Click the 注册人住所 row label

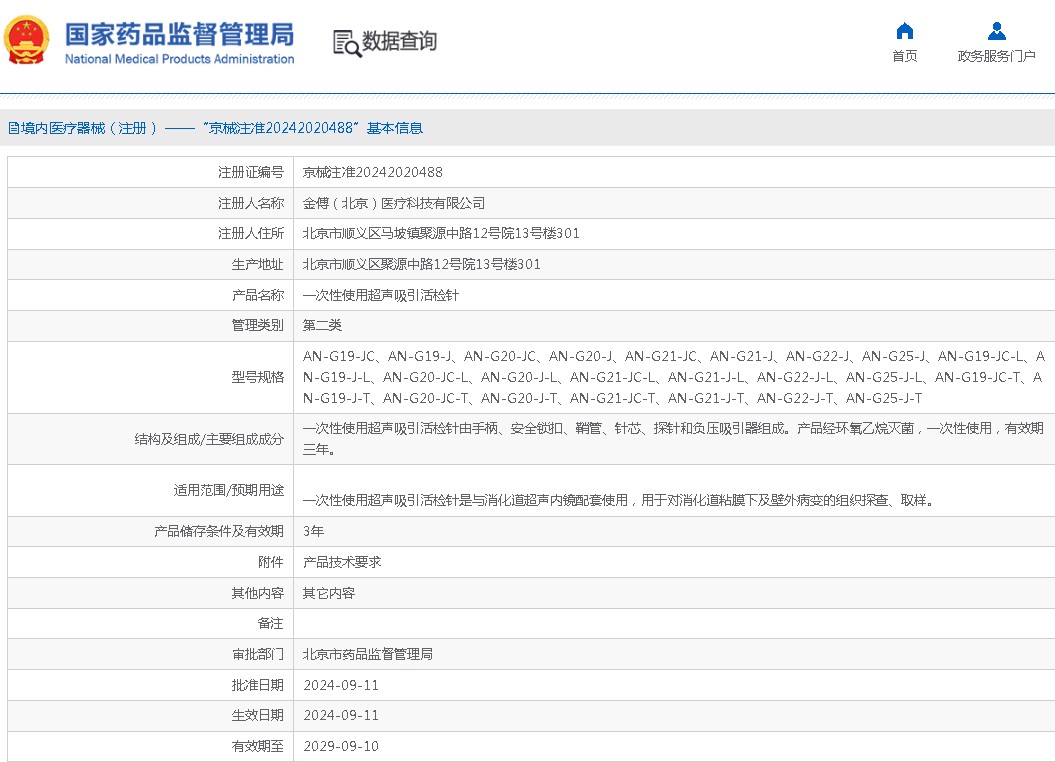[251, 233]
